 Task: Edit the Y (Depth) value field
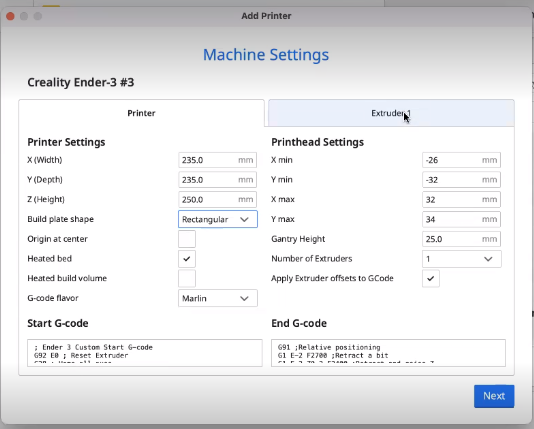pos(217,180)
